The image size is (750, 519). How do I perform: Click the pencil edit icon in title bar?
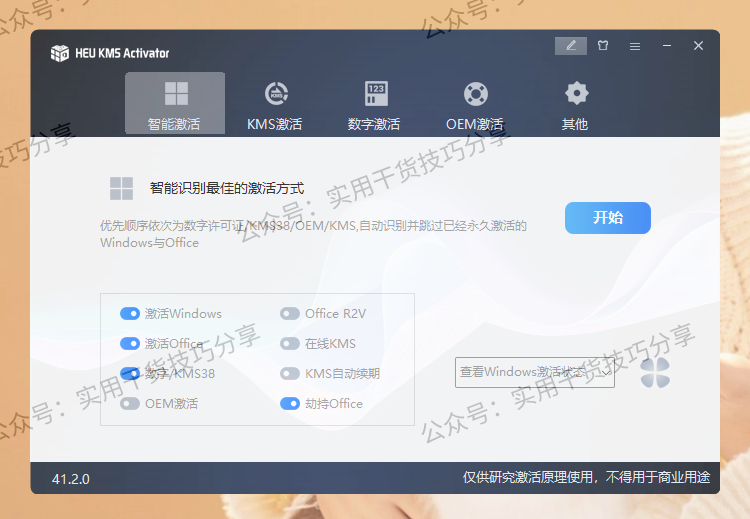pyautogui.click(x=571, y=46)
